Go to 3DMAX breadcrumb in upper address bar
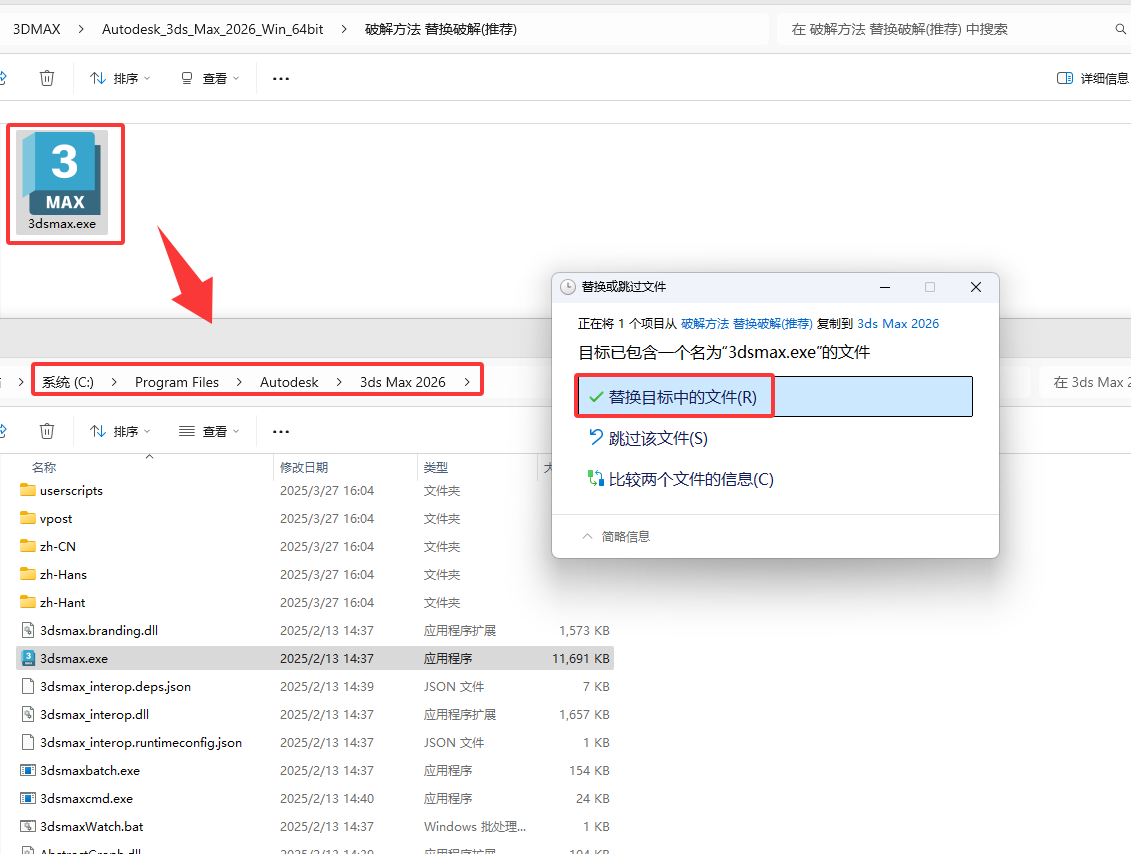 coord(37,29)
